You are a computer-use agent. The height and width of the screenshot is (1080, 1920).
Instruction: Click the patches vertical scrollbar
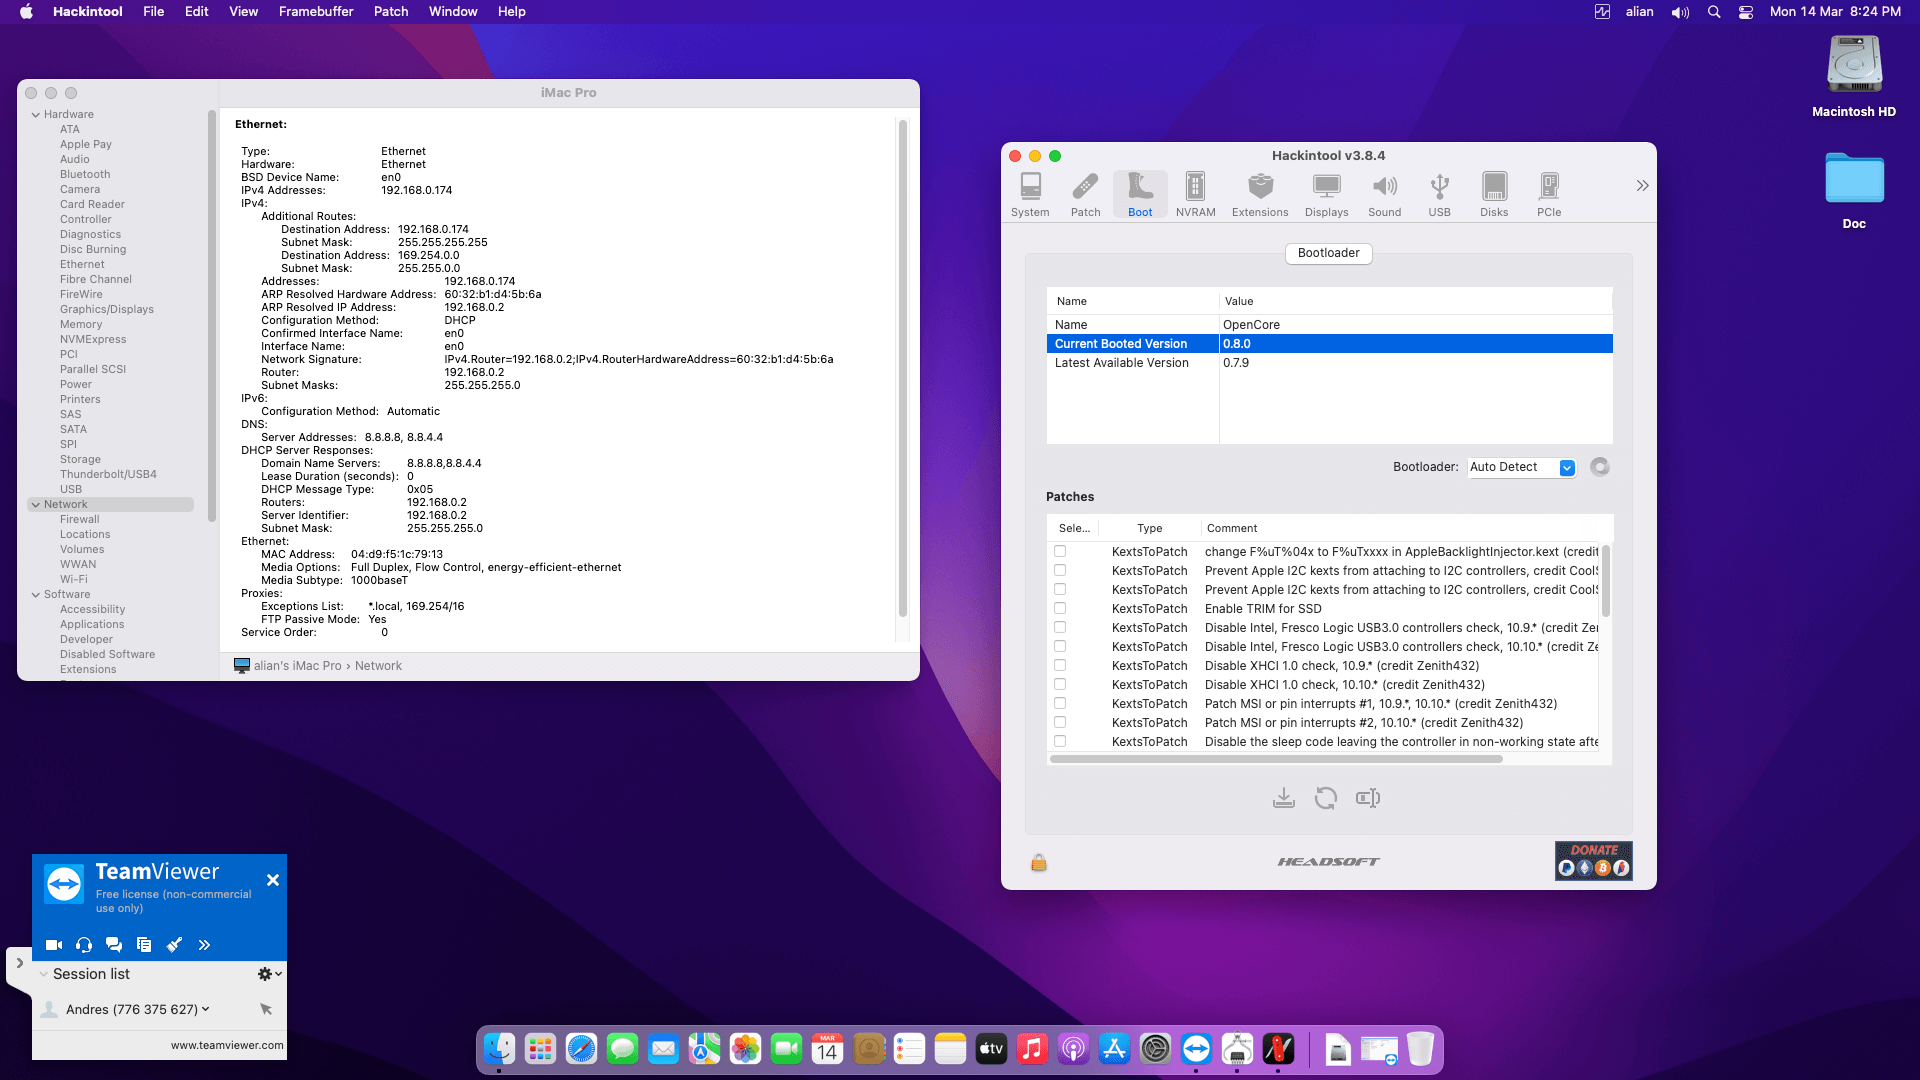click(x=1606, y=581)
